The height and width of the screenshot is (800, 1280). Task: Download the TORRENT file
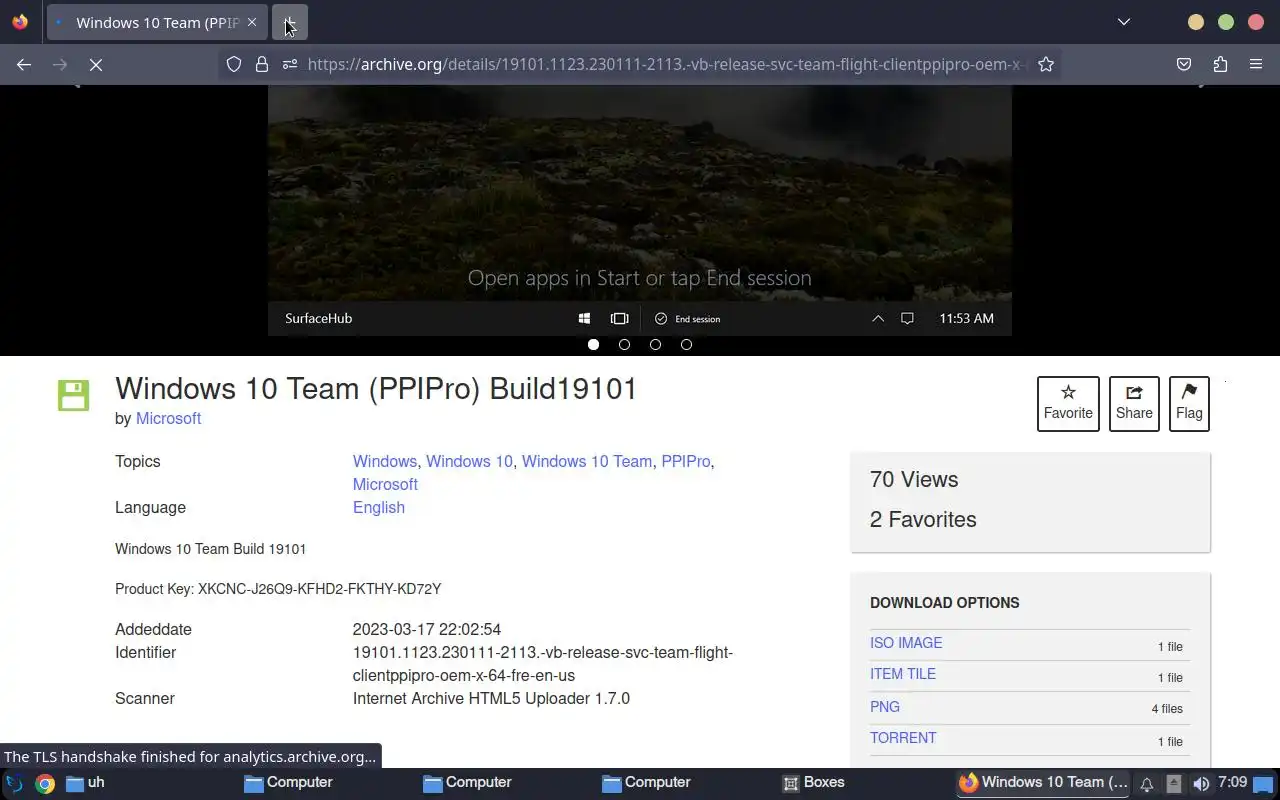(x=903, y=738)
